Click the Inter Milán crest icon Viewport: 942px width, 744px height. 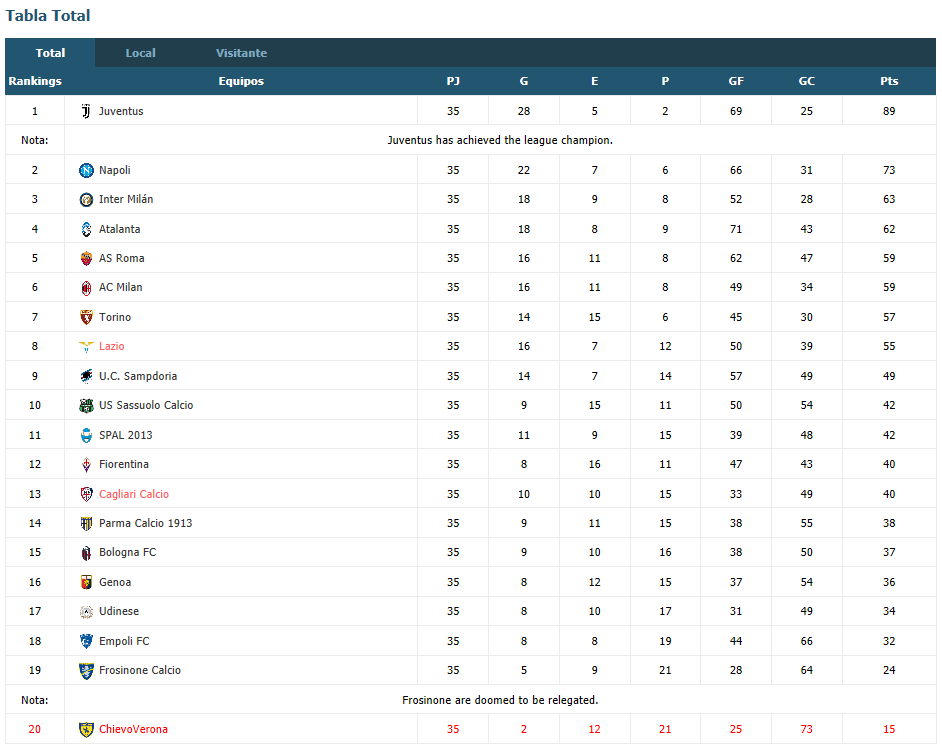pyautogui.click(x=86, y=200)
